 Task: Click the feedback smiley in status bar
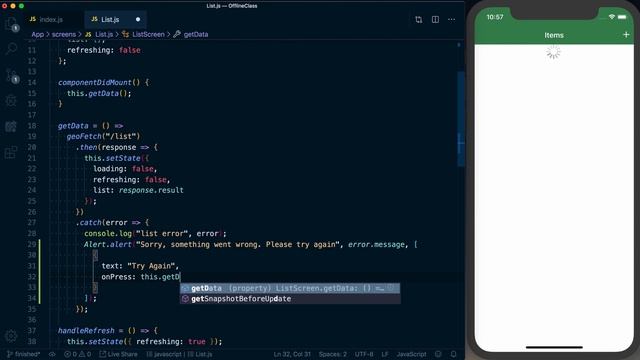[438, 354]
